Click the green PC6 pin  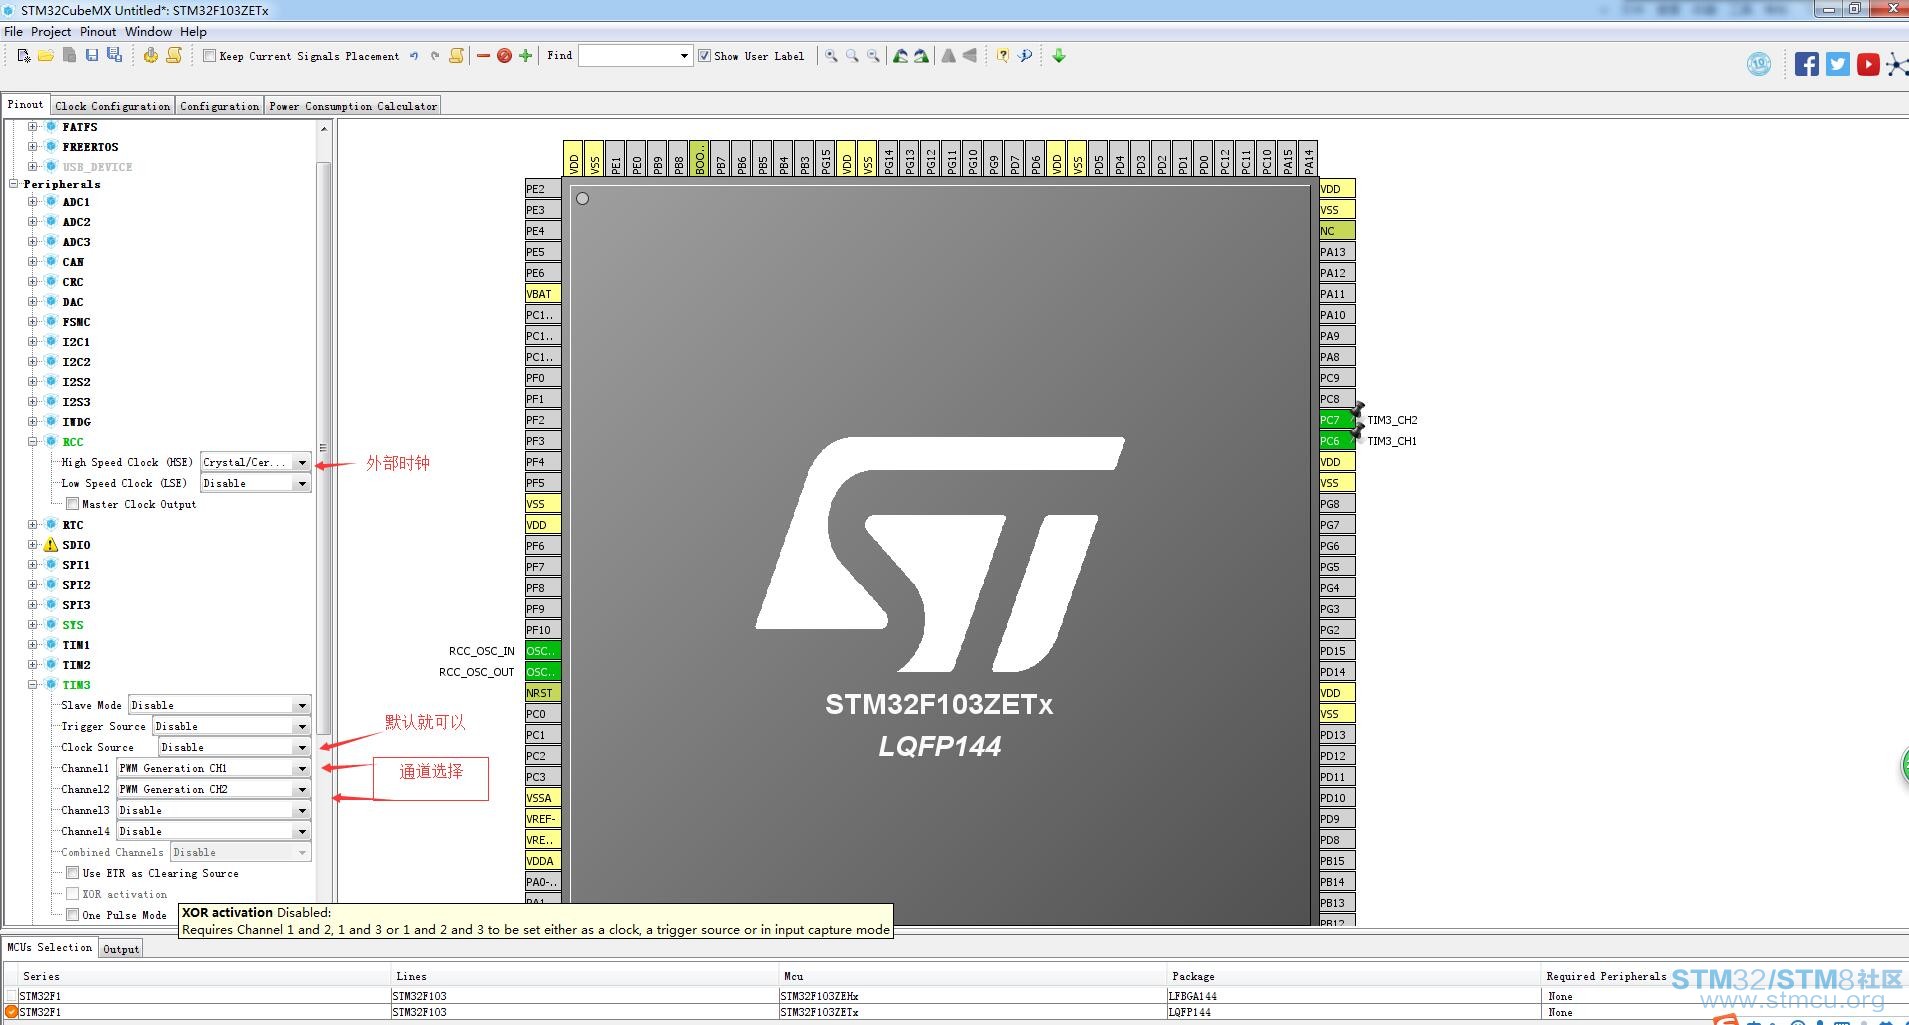[x=1337, y=441]
